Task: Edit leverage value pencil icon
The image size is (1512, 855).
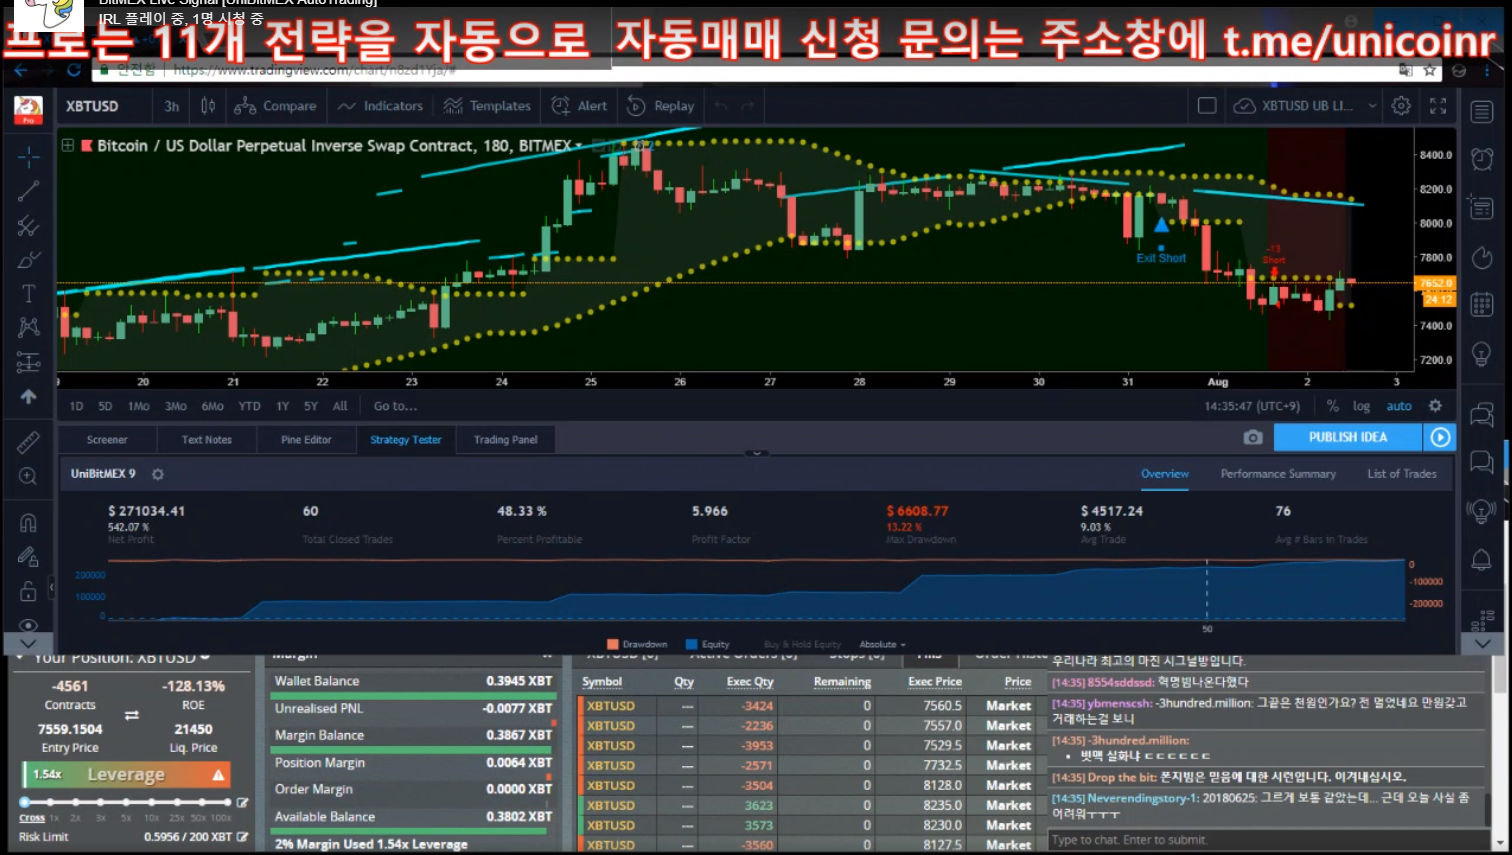Action: coord(242,802)
